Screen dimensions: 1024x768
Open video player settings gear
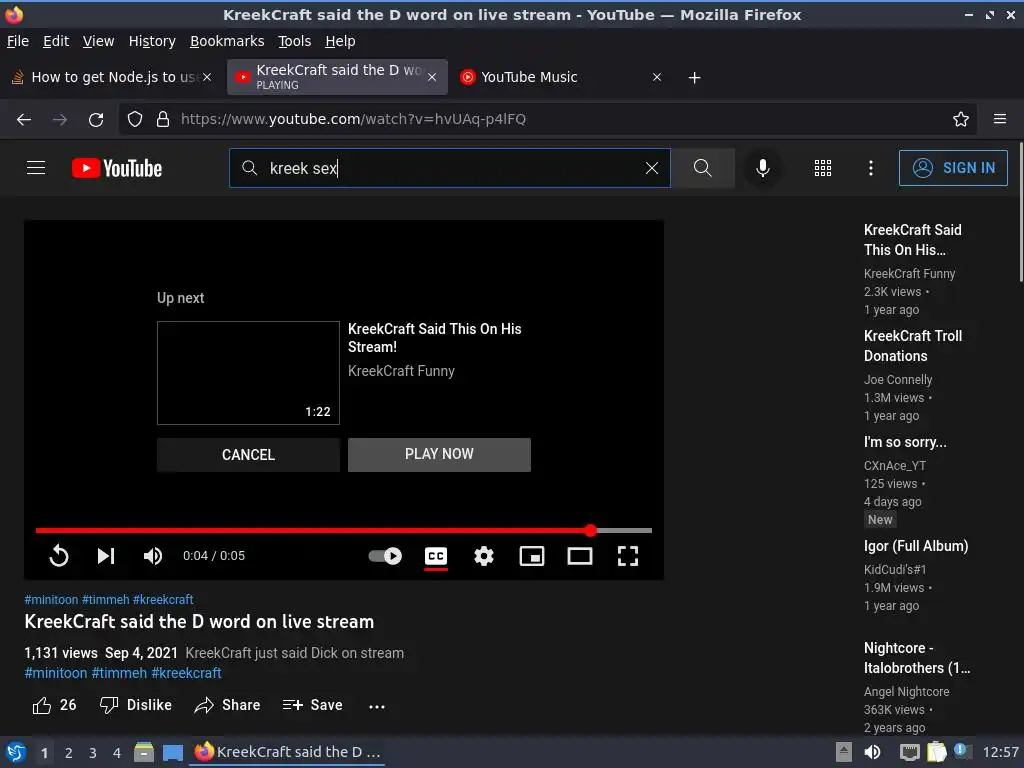click(x=484, y=556)
